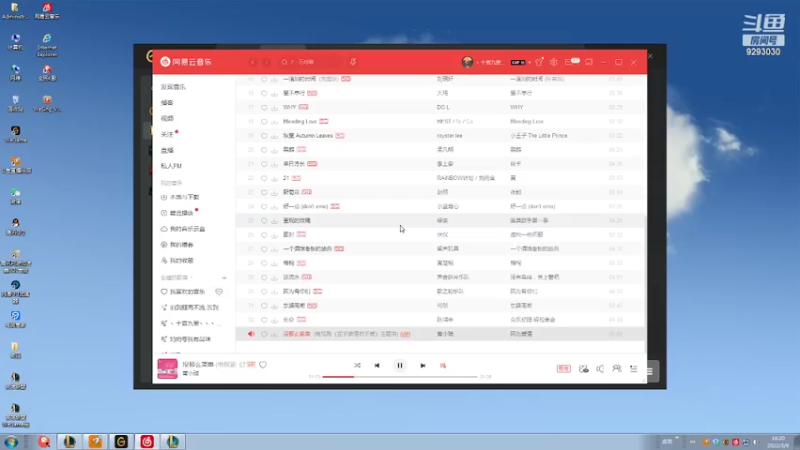
Task: Click the song search field
Action: (309, 62)
